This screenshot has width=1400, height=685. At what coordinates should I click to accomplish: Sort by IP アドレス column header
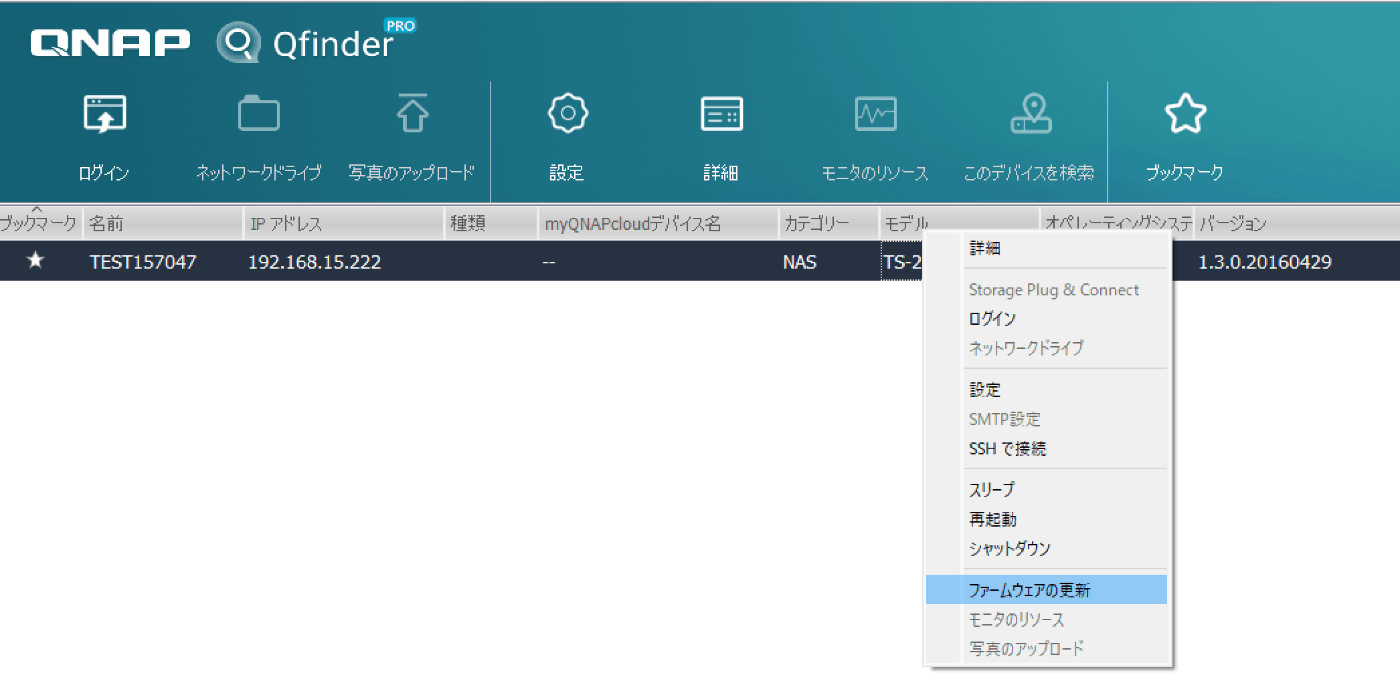pyautogui.click(x=344, y=223)
